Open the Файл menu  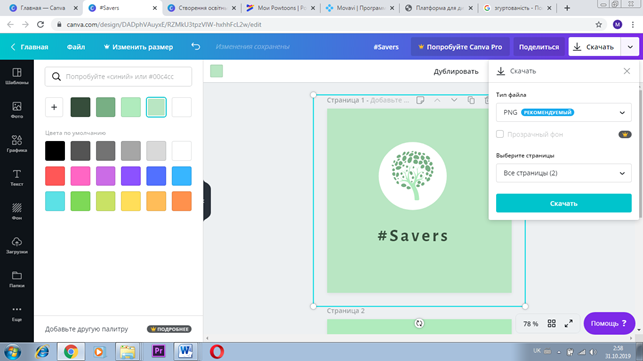(76, 47)
